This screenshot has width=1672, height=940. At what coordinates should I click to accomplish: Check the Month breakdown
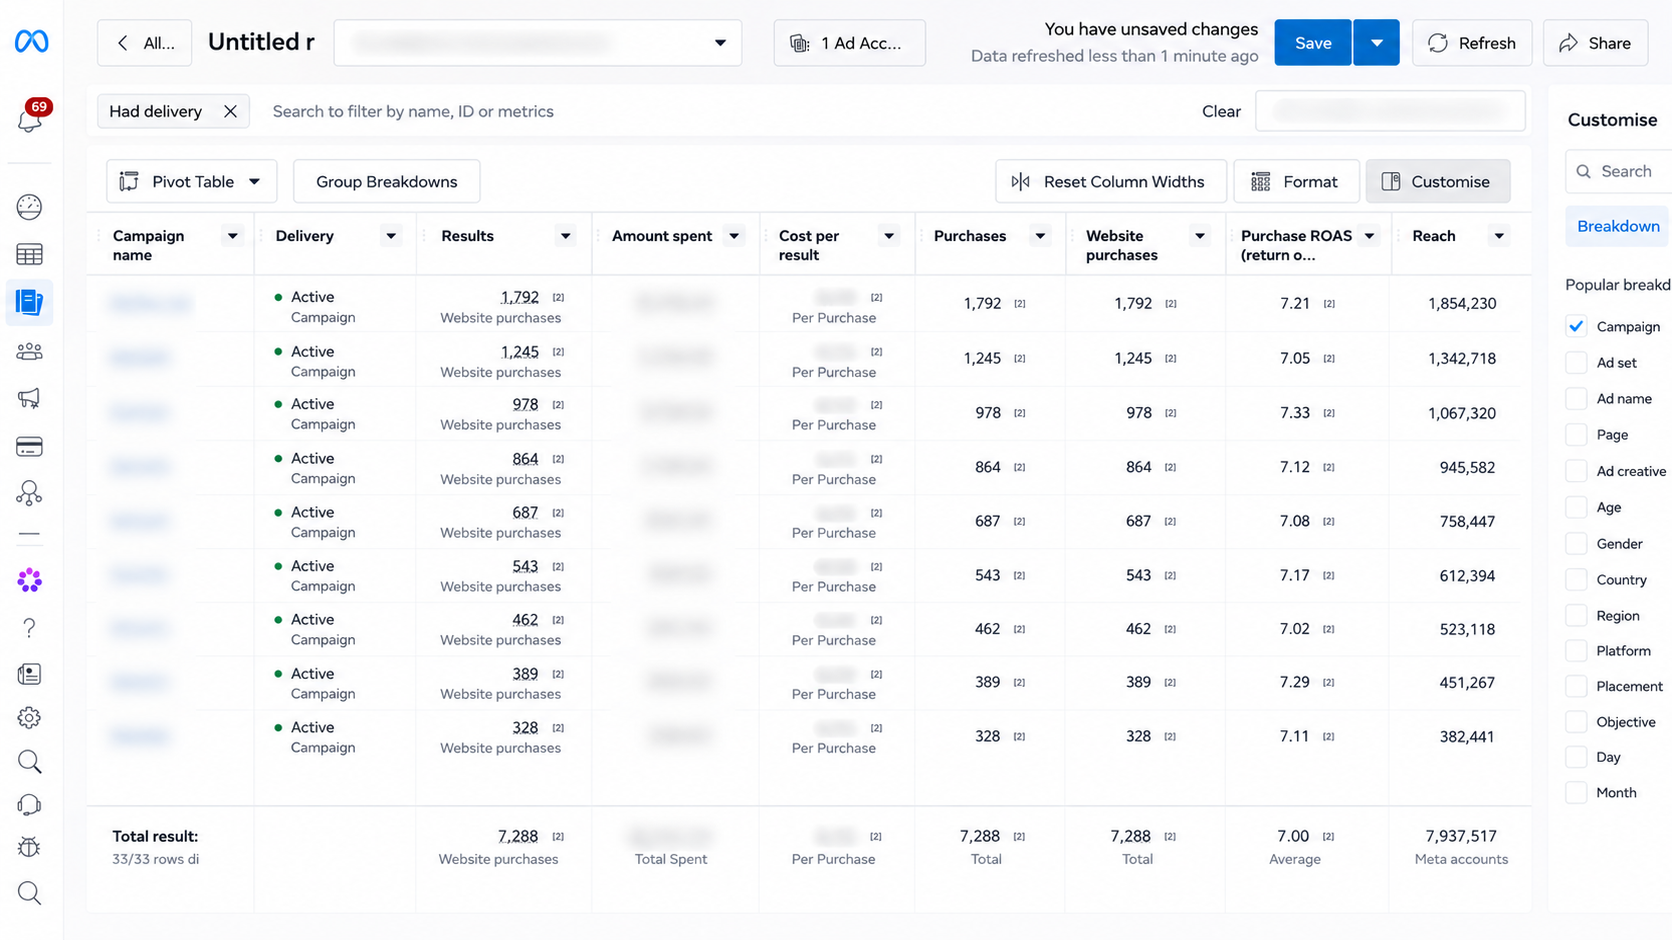[x=1576, y=792]
